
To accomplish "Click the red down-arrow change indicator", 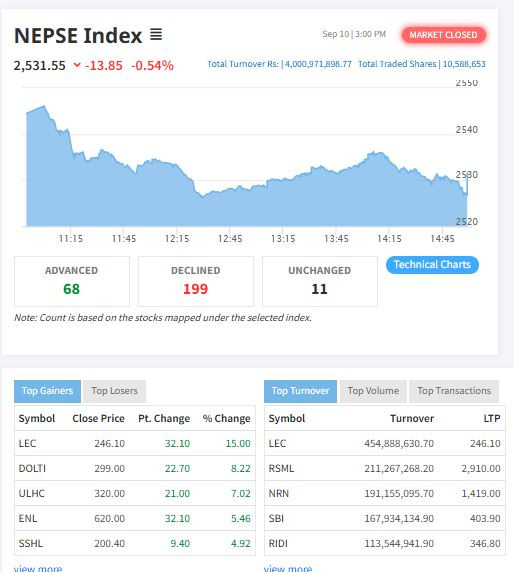I will click(x=77, y=65).
